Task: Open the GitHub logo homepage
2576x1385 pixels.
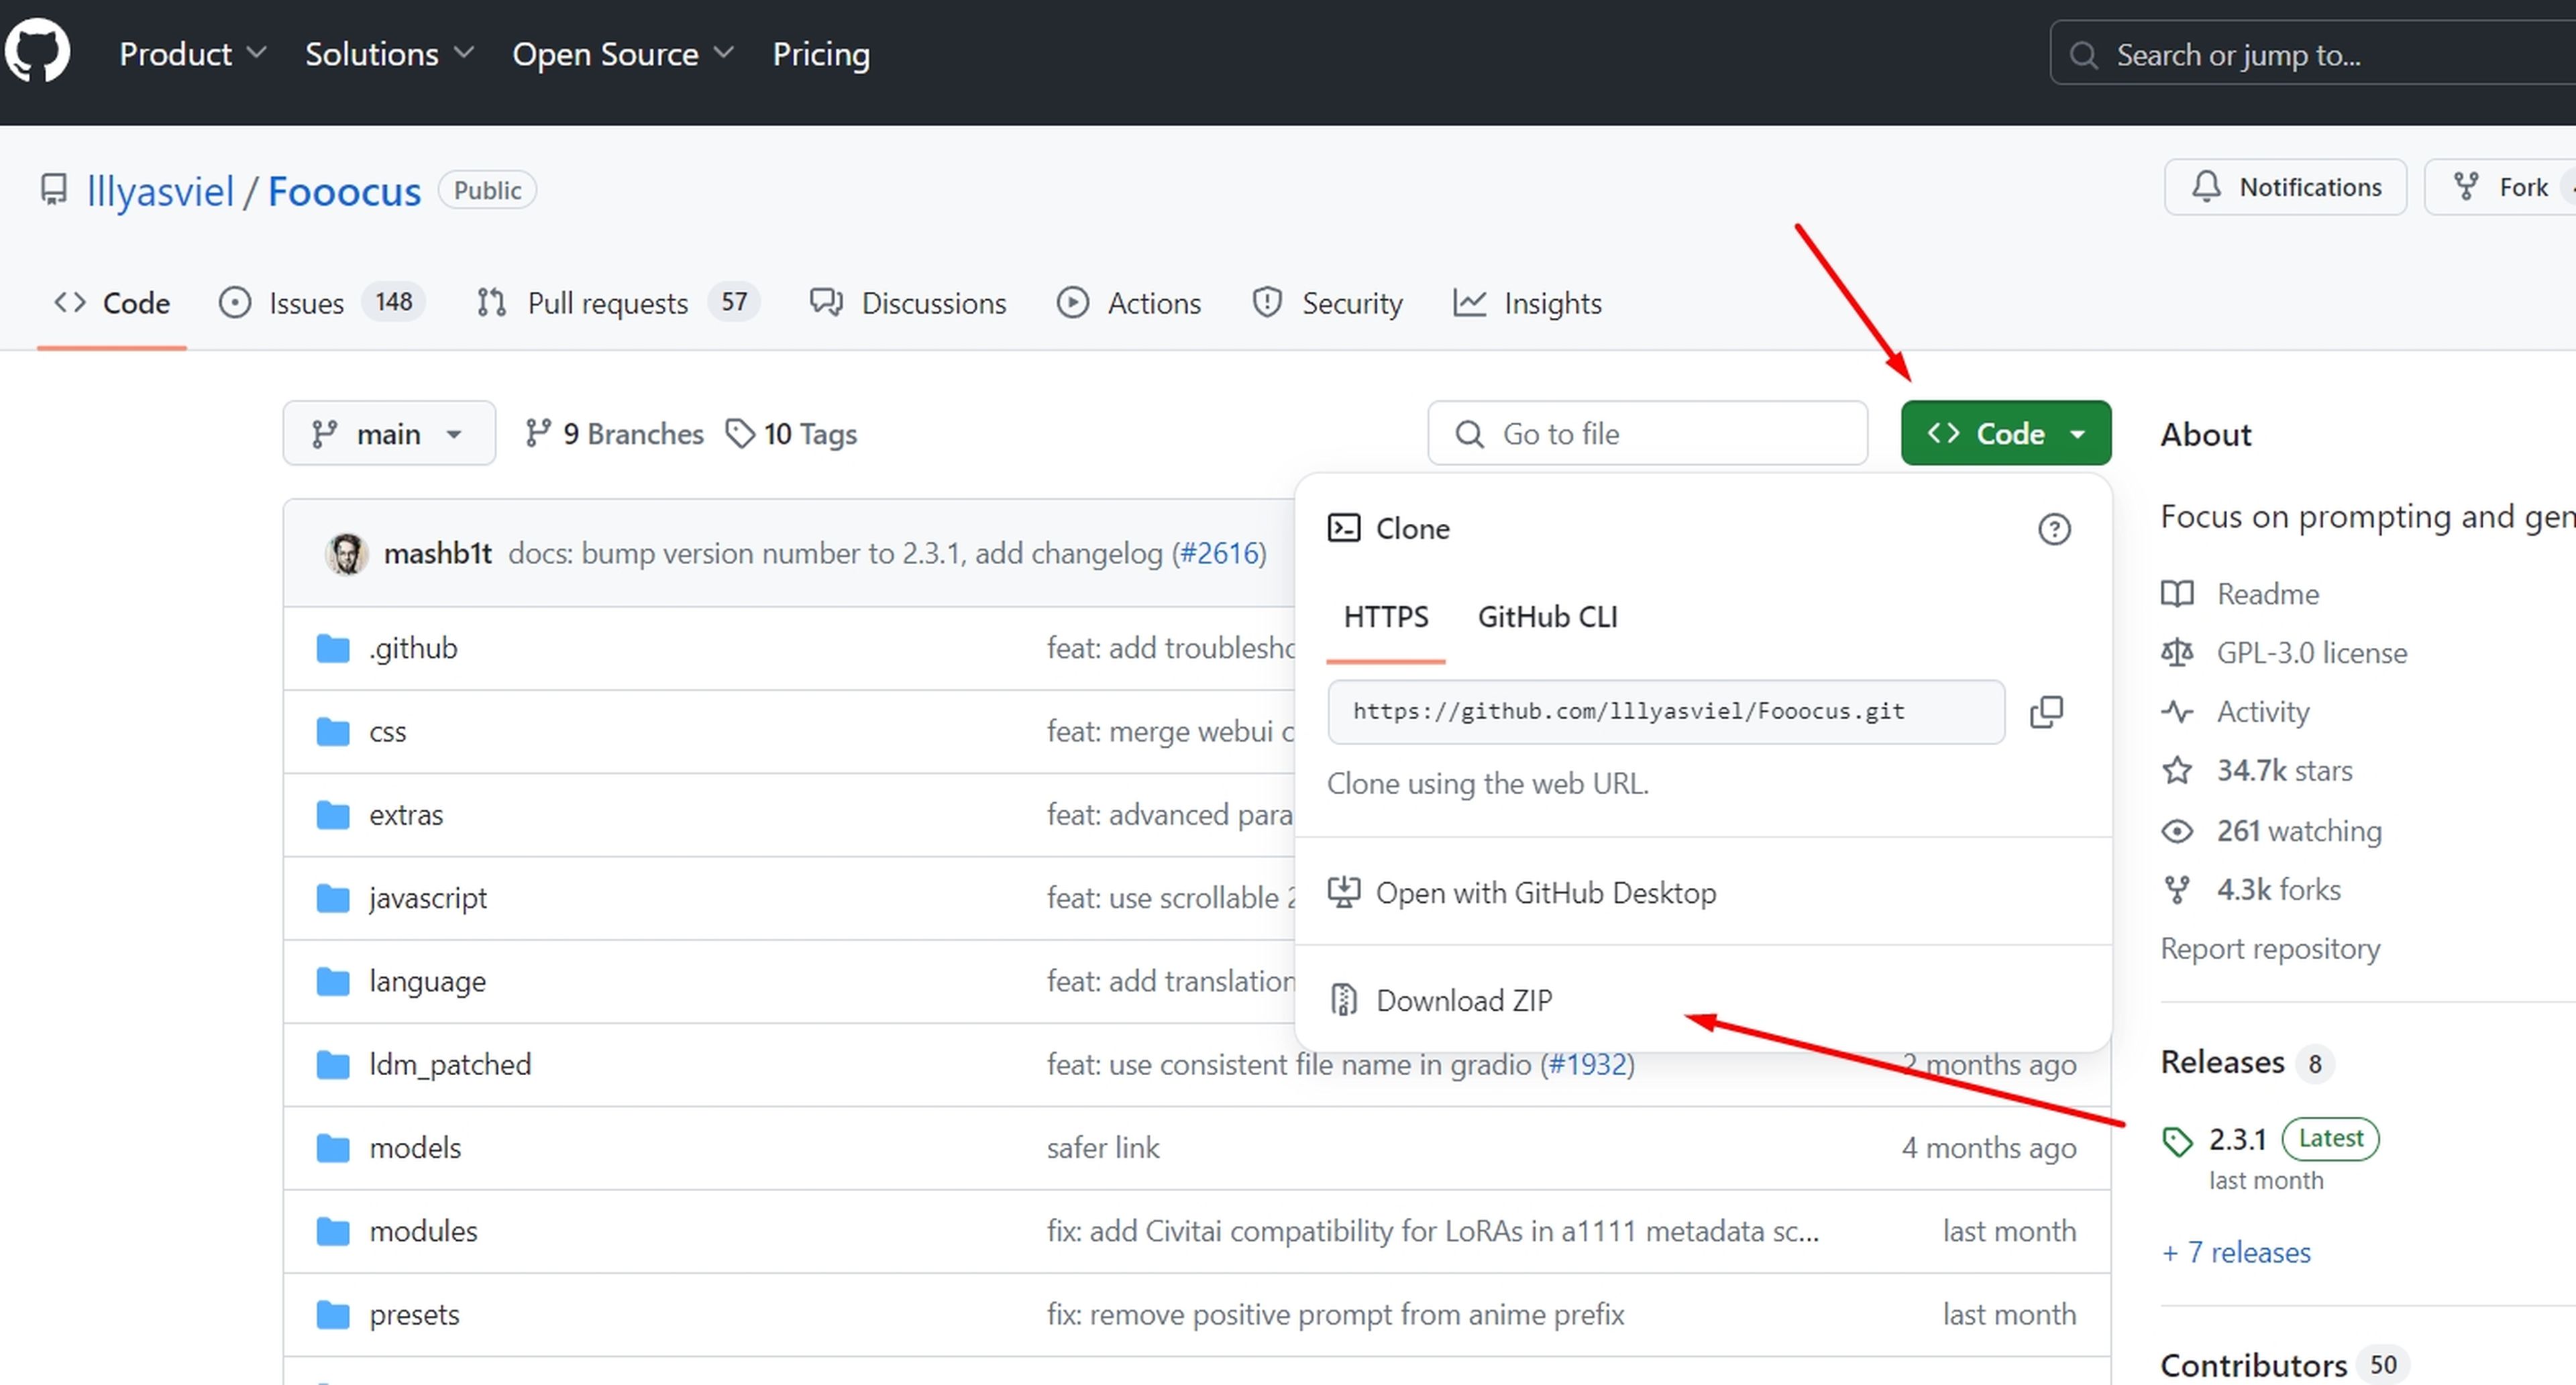Action: coord(37,51)
